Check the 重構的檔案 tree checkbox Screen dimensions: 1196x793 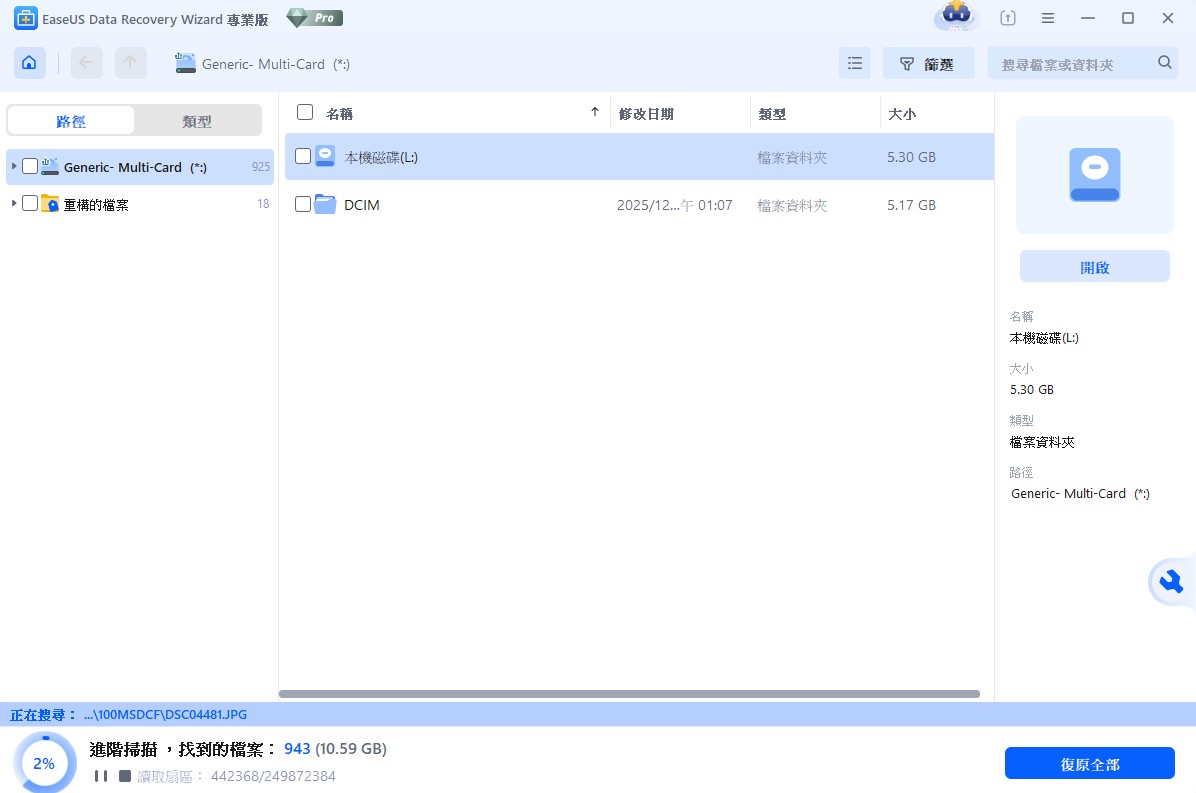pos(30,204)
